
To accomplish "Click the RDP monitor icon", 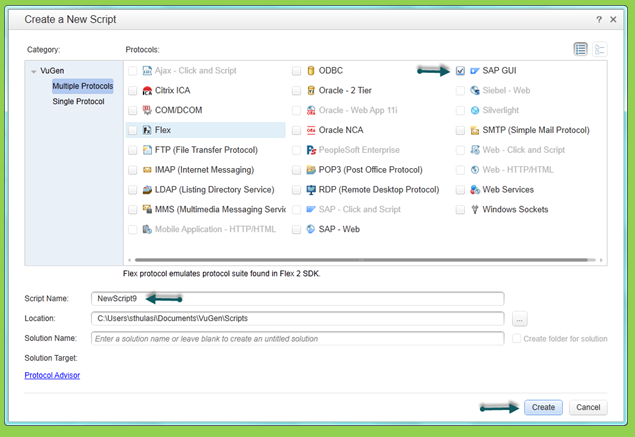I will point(311,190).
